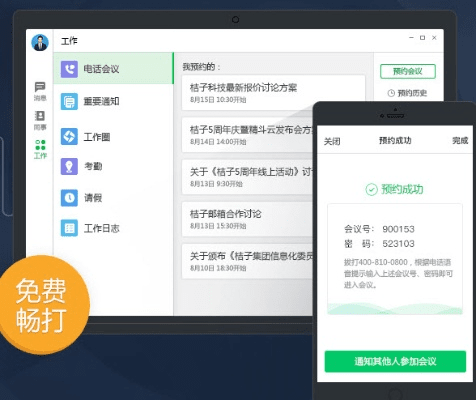Click the user profile avatar
Screen dimensions: 476x400
click(40, 43)
